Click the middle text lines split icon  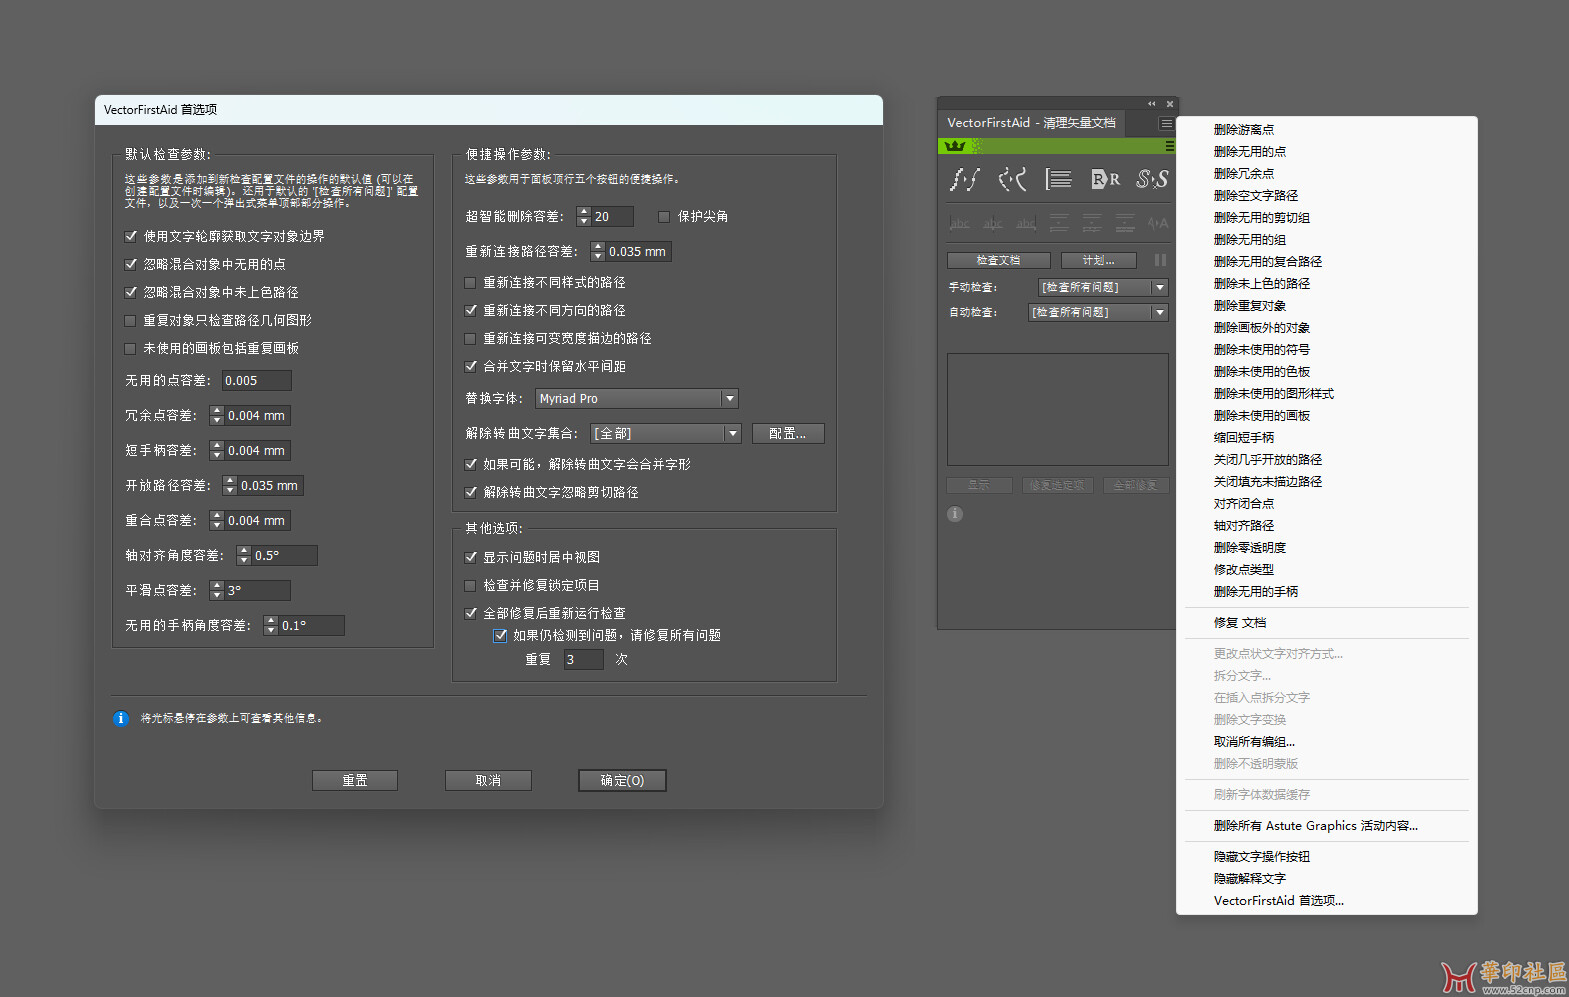1092,223
